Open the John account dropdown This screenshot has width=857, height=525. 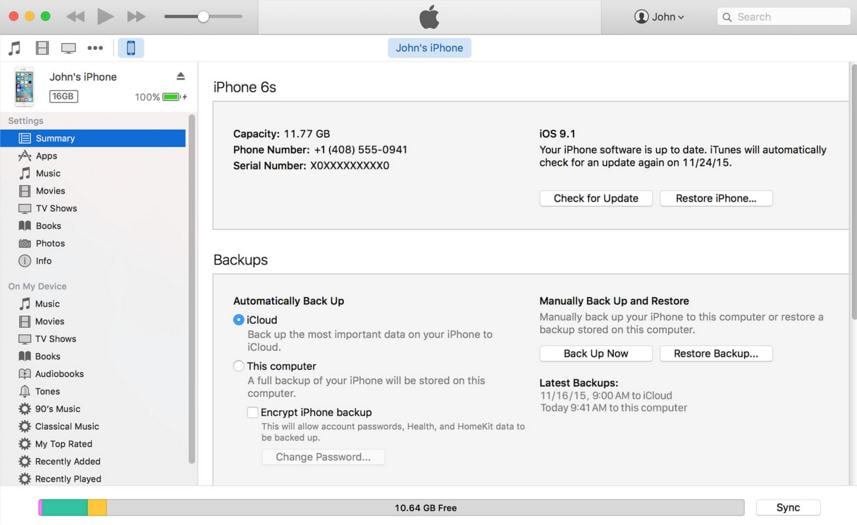[659, 17]
